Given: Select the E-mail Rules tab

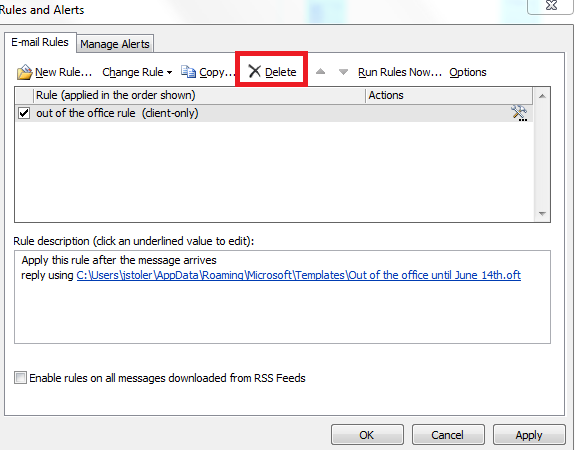Looking at the screenshot, I should (x=40, y=42).
